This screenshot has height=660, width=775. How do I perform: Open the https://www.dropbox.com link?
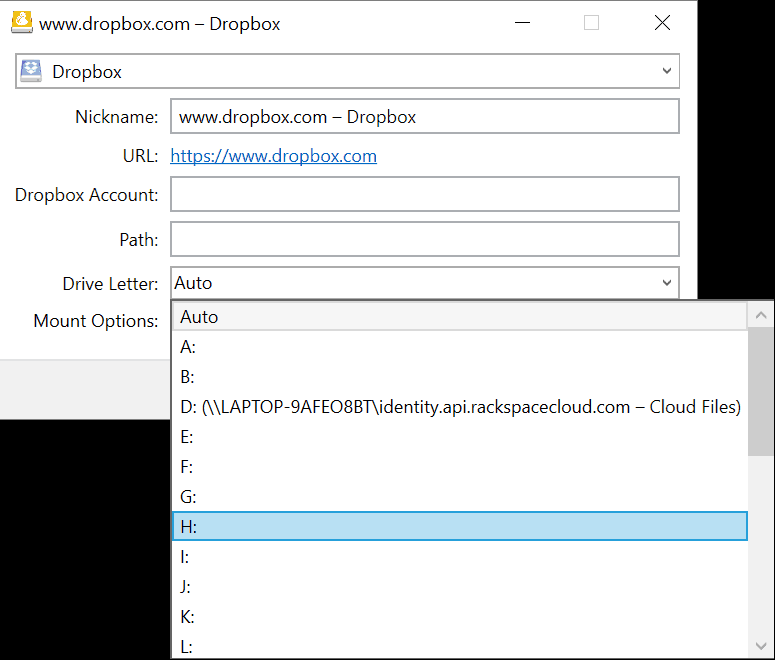[x=273, y=156]
